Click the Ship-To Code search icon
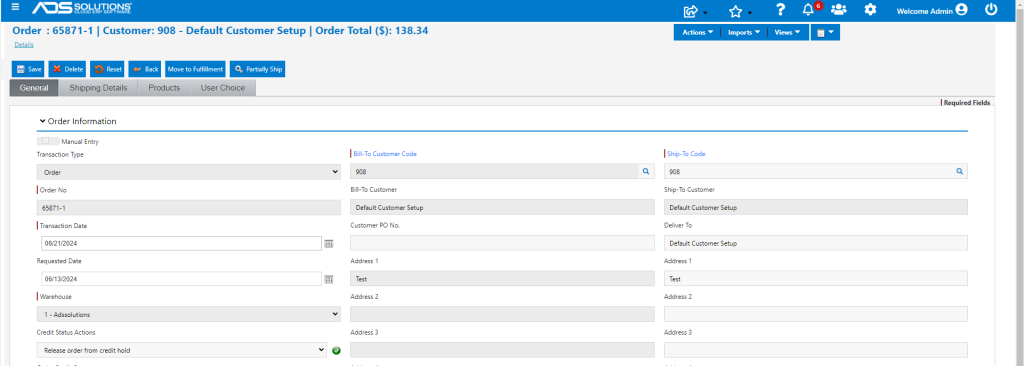Viewport: 1024px width, 366px height. point(960,171)
